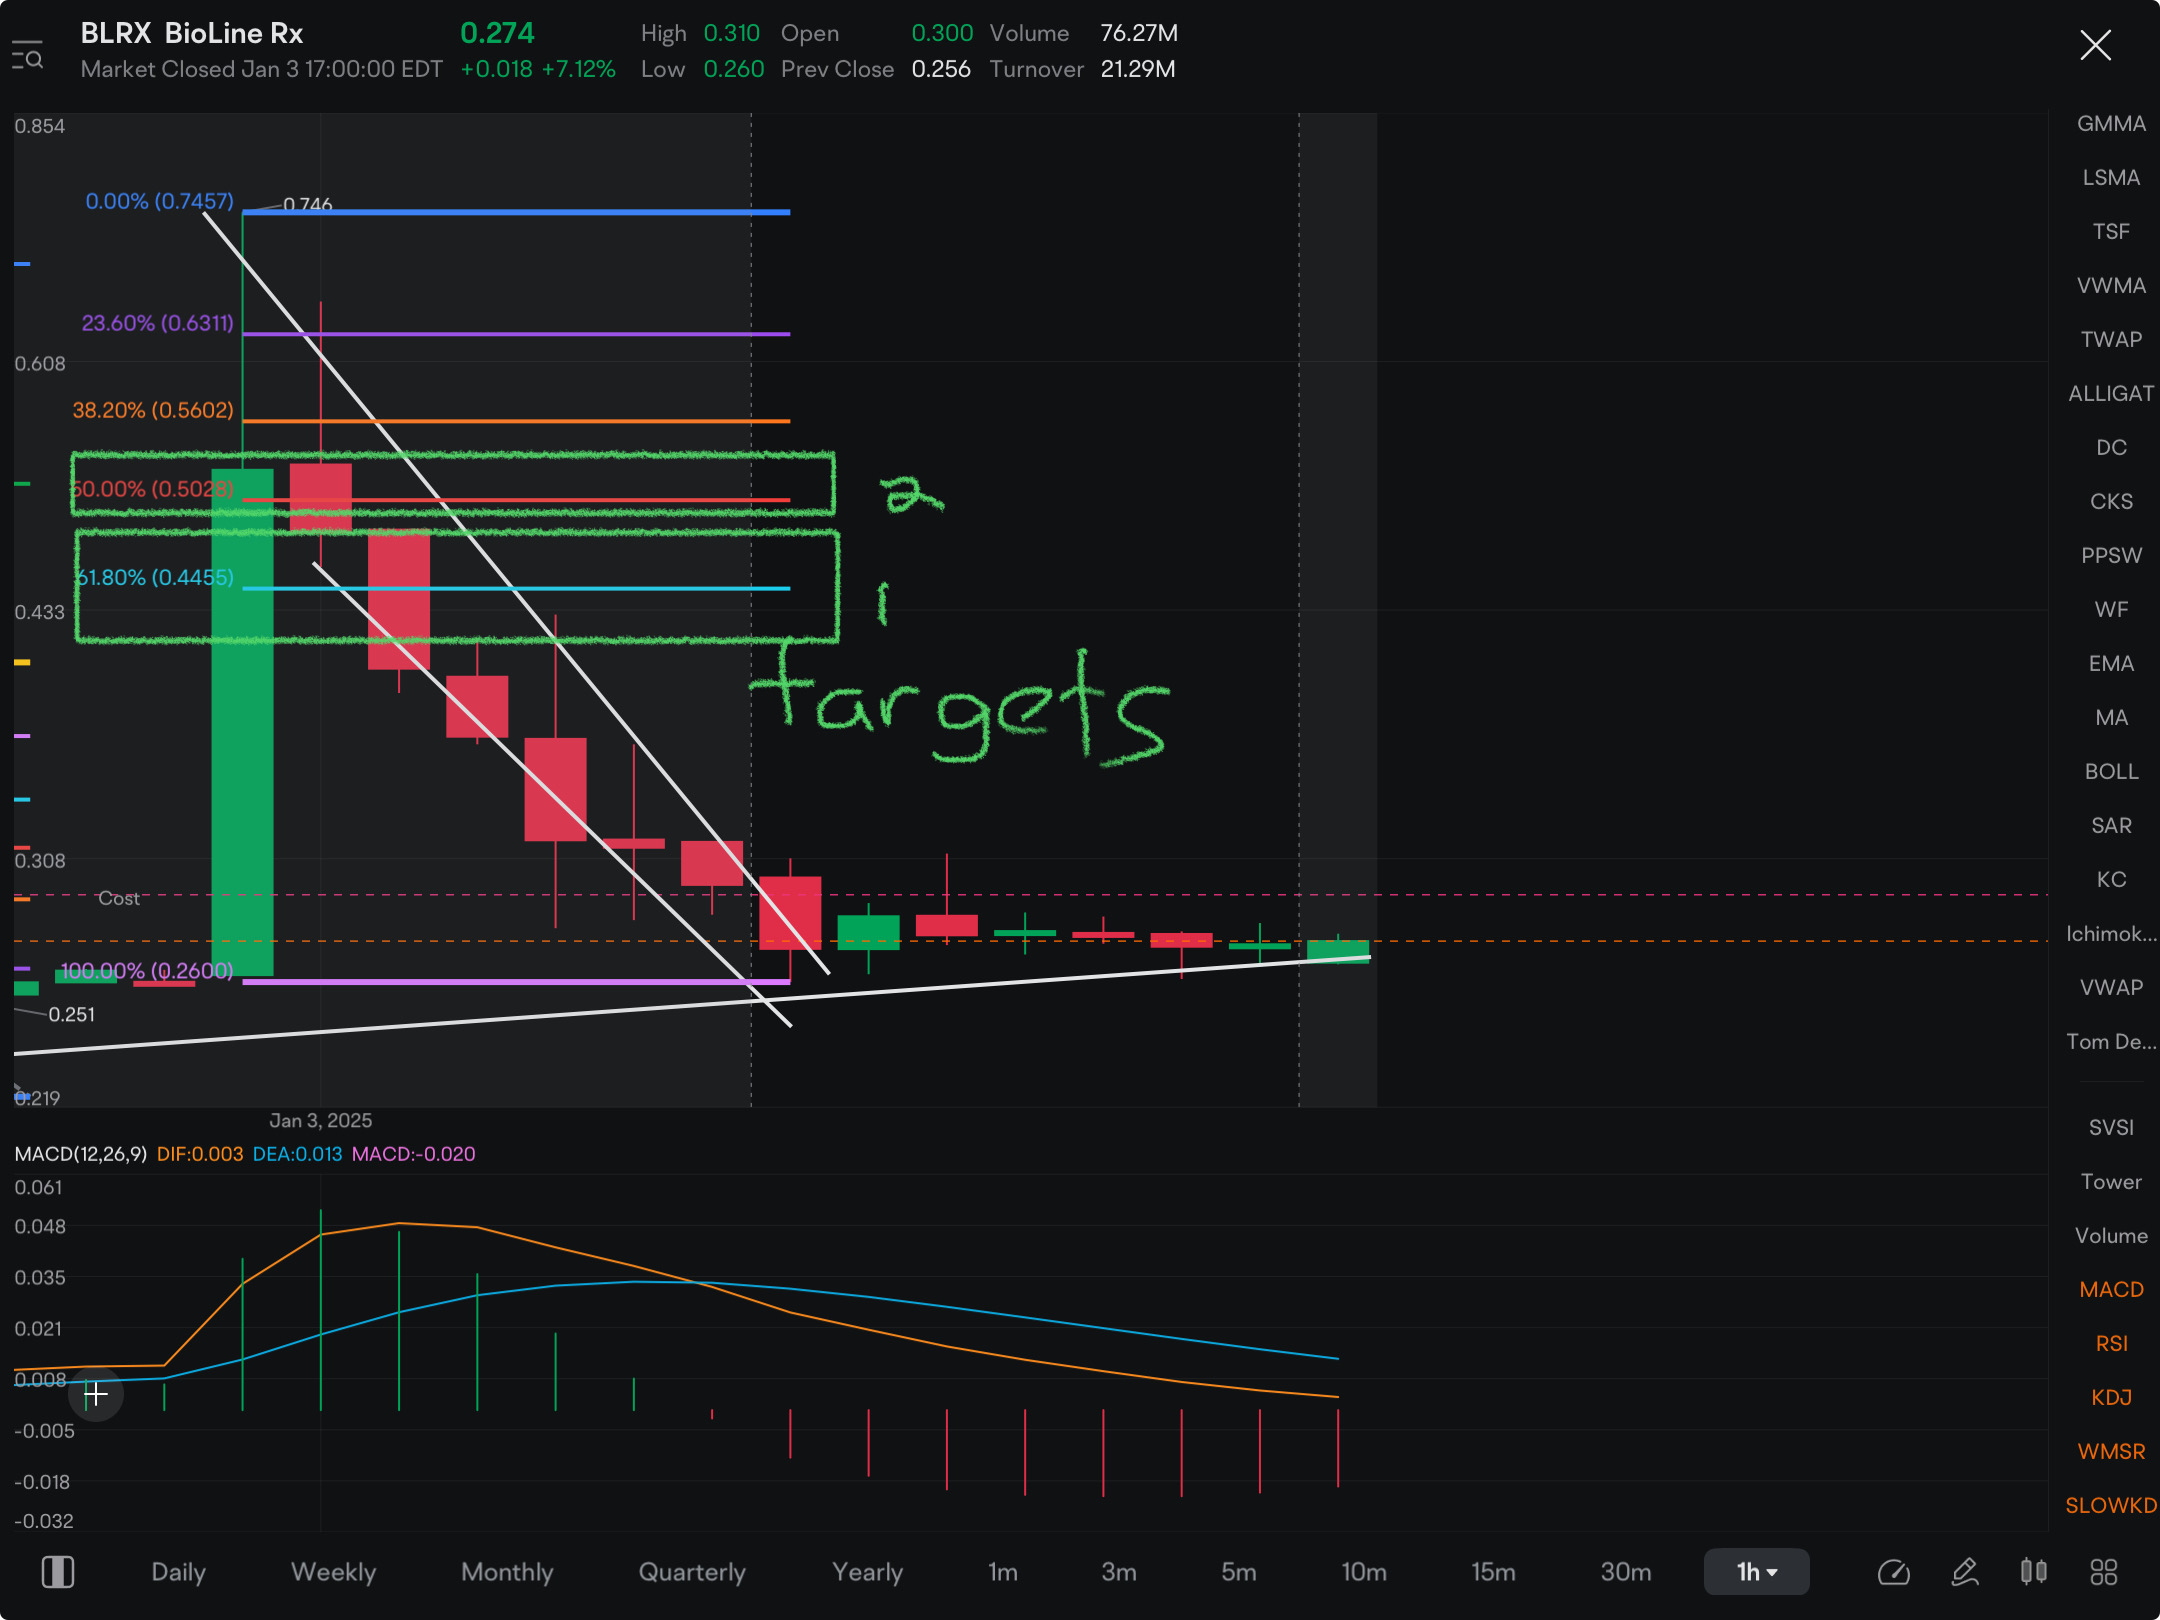Screen dimensions: 2160x1620
Task: Select the 30m interval
Action: click(1626, 1572)
